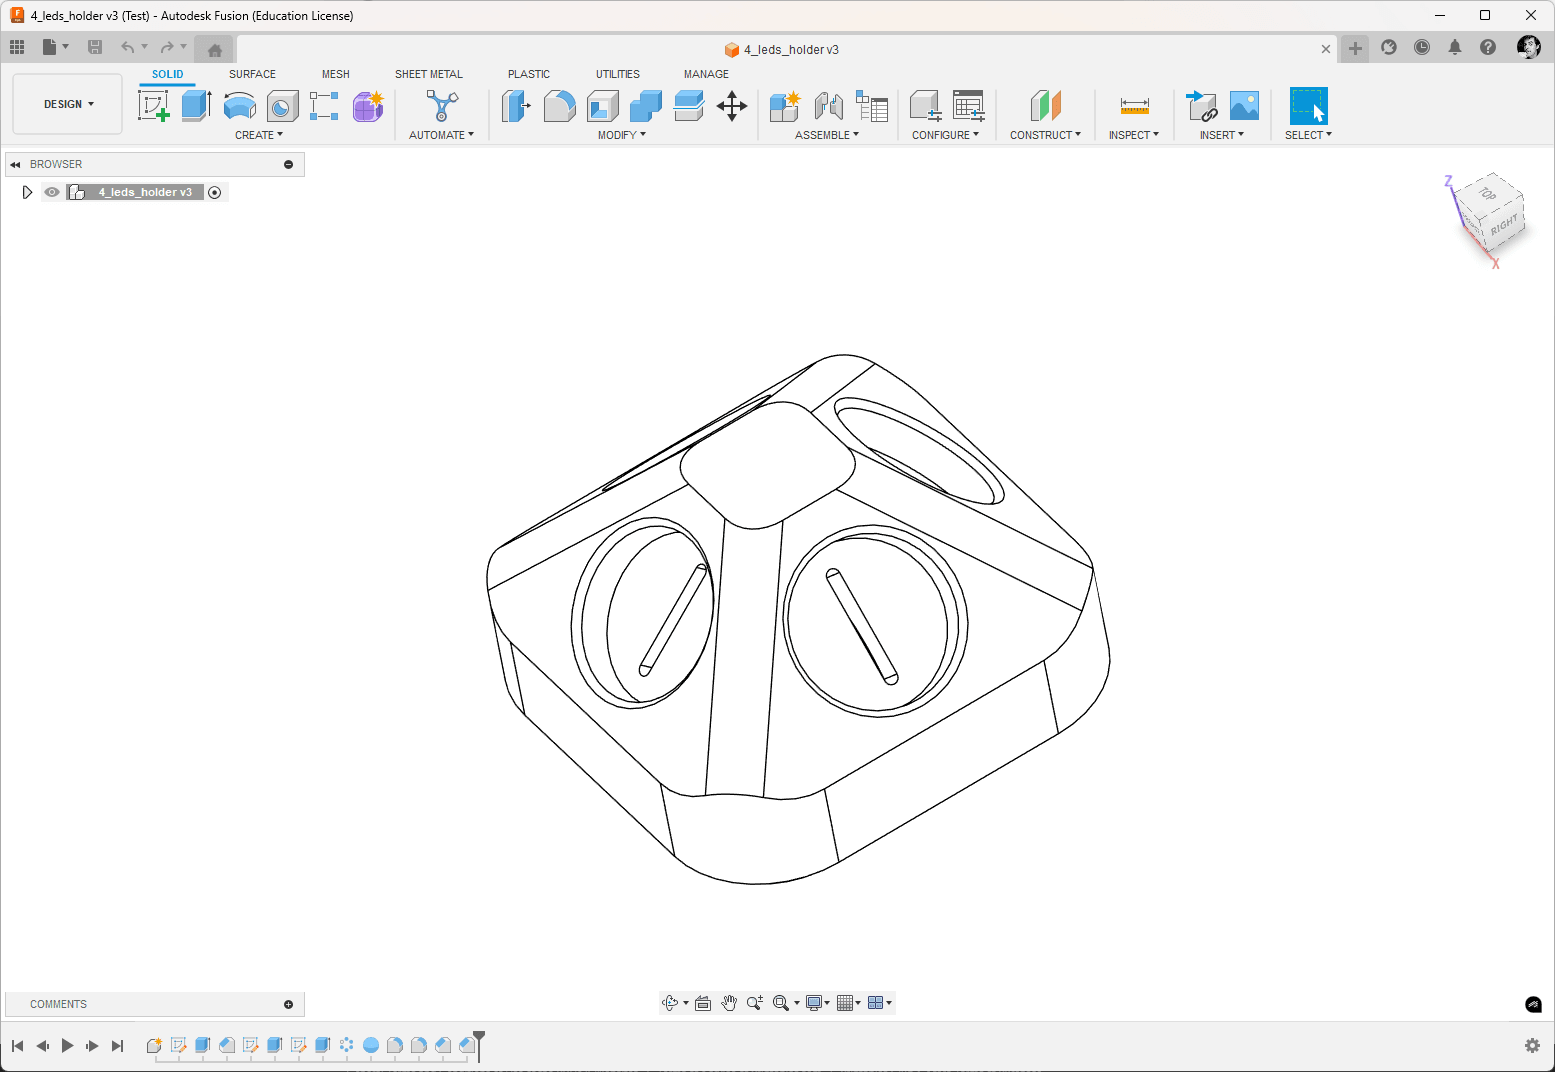Switch to the Manage tab
The height and width of the screenshot is (1072, 1555).
706,74
